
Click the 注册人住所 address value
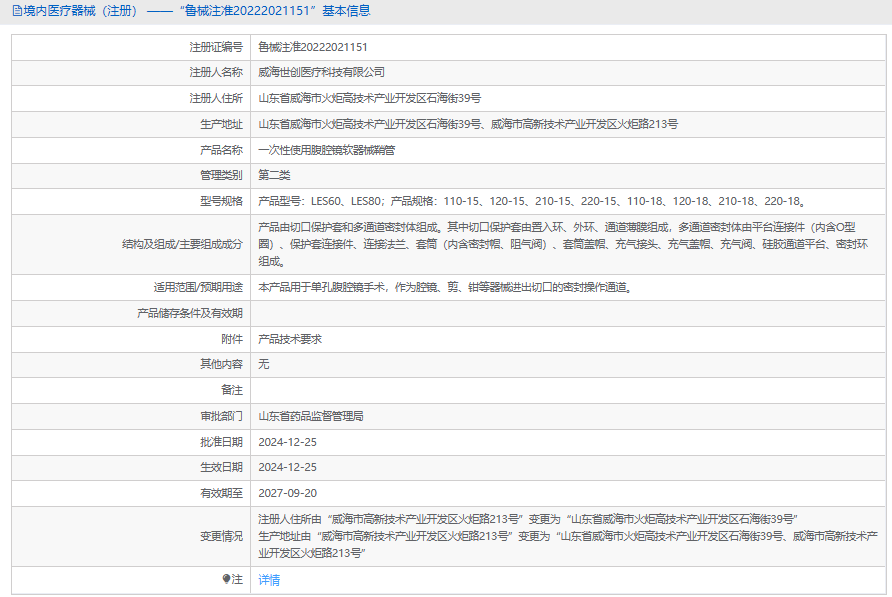tap(369, 99)
